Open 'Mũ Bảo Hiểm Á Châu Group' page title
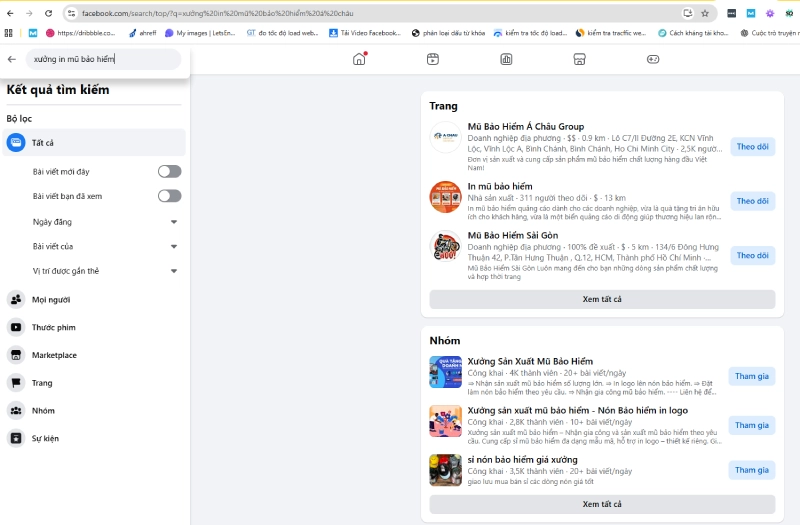The width and height of the screenshot is (800, 525). tap(526, 127)
